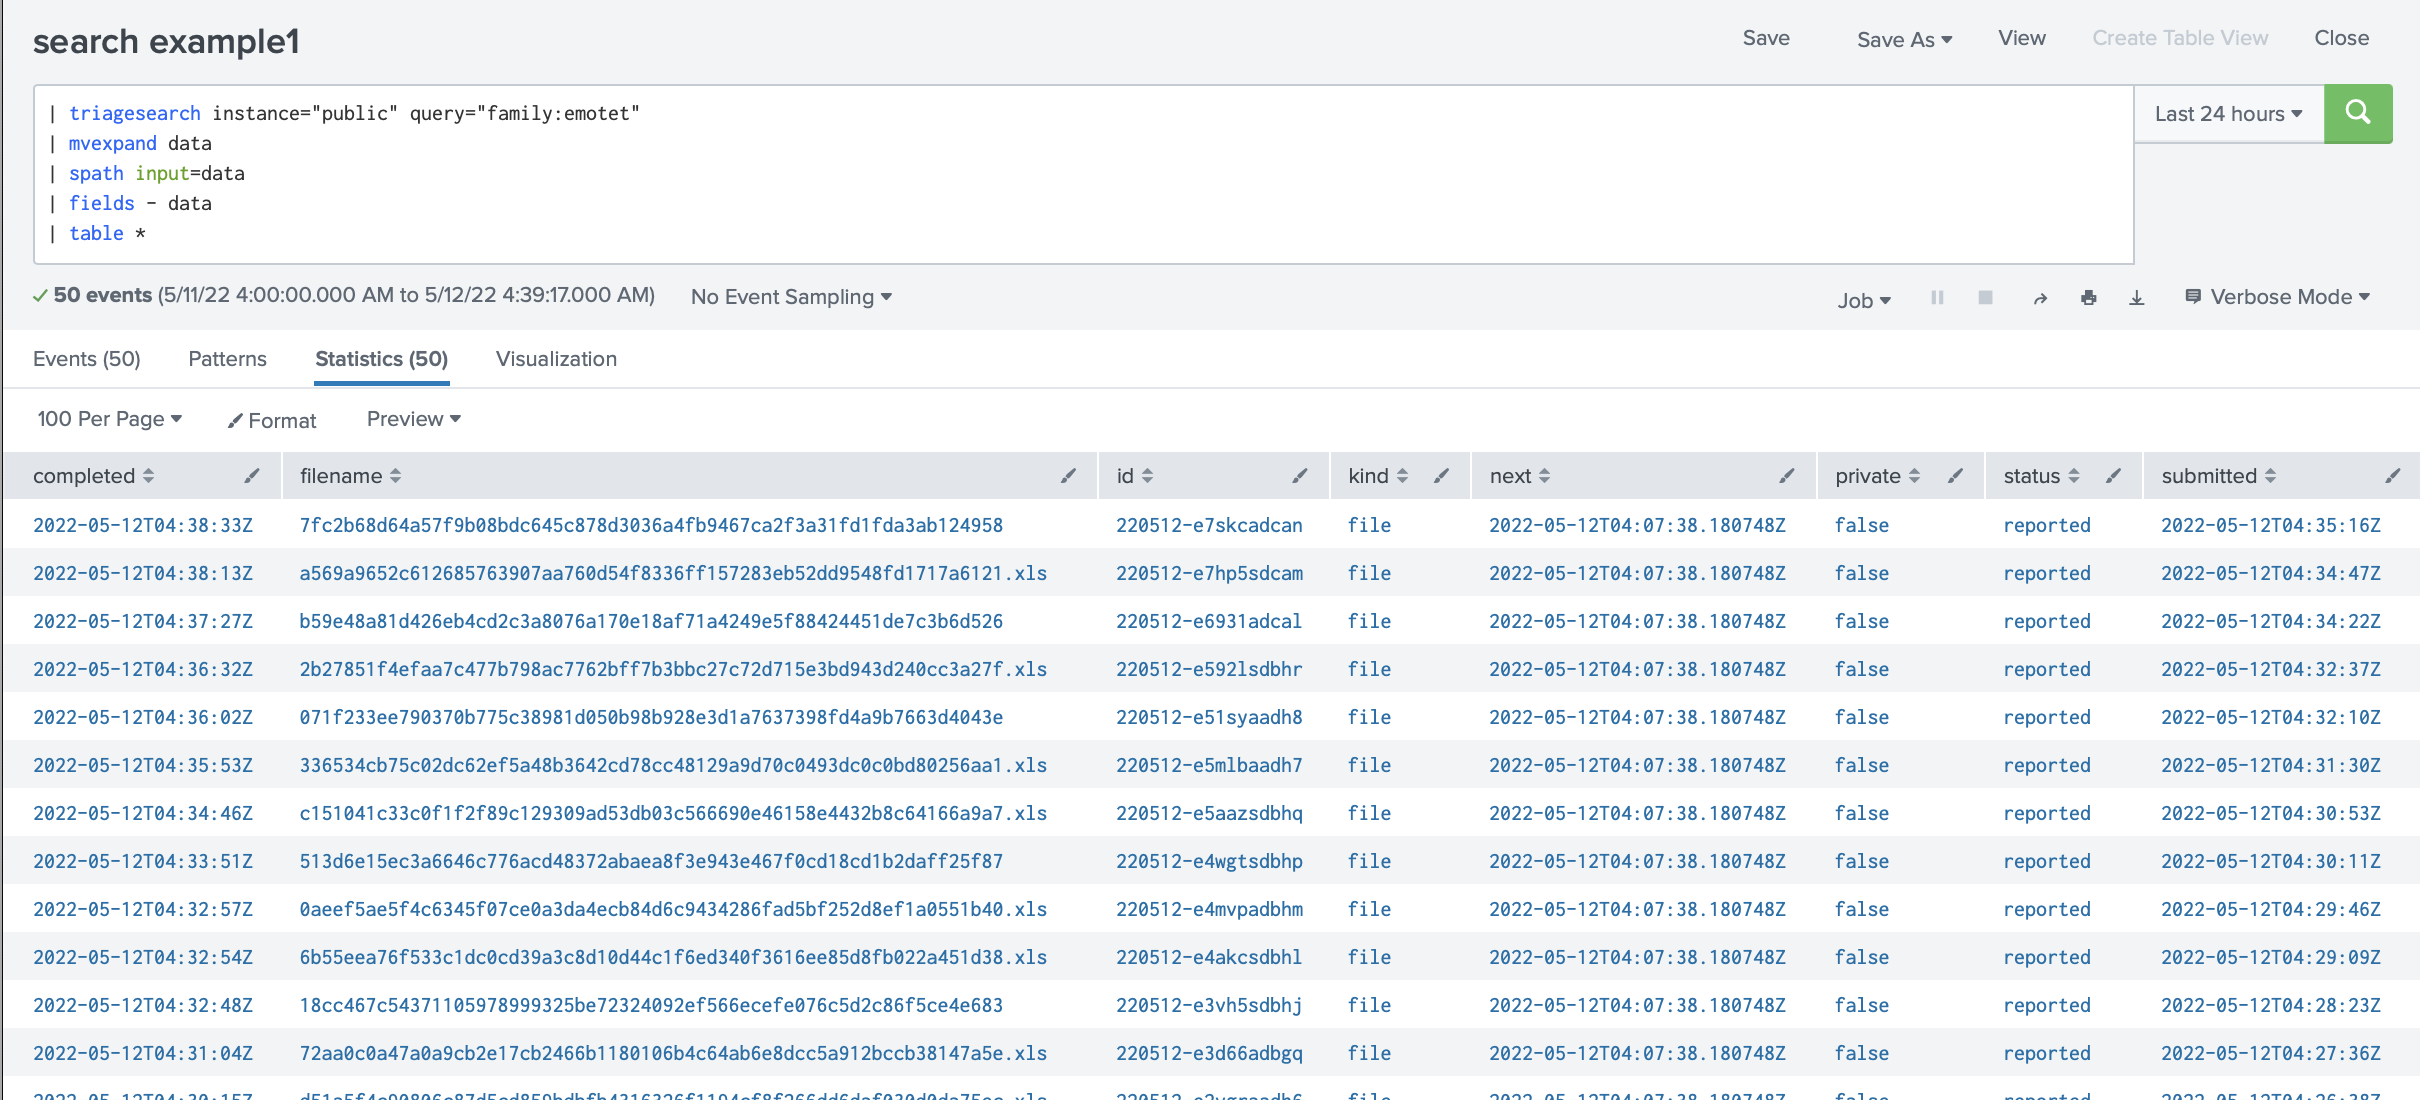
Task: Click id 220512-e3vh5sdbhj
Action: coord(1209,1005)
